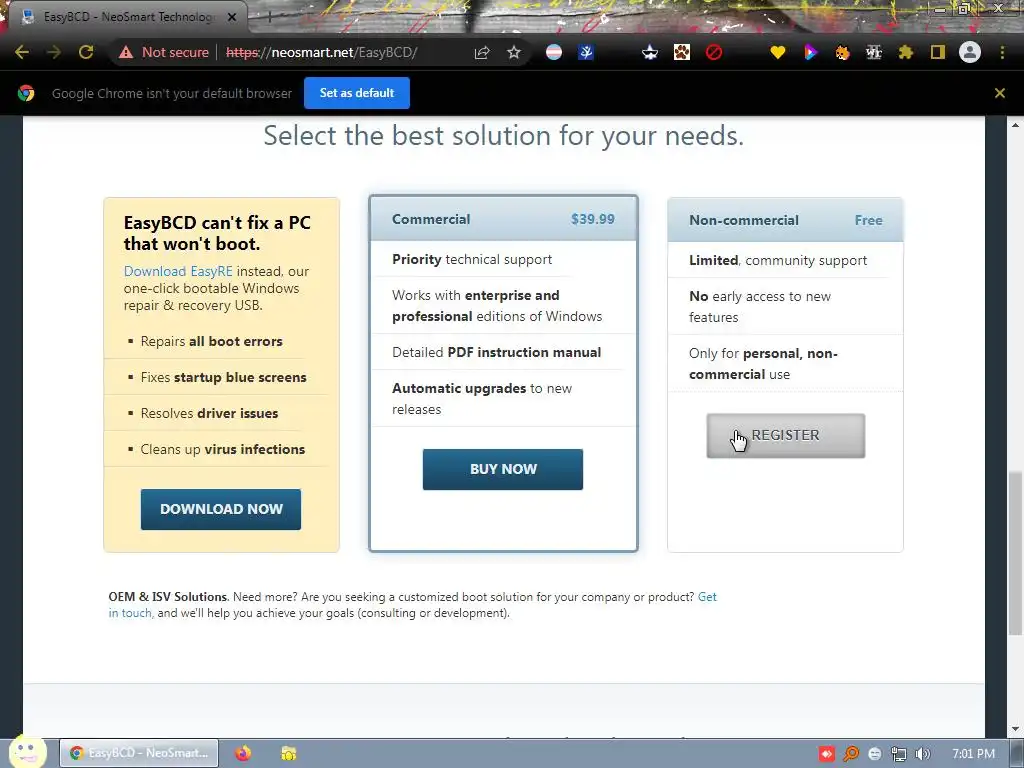
Task: Launch Firefox from the taskbar
Action: pos(243,753)
